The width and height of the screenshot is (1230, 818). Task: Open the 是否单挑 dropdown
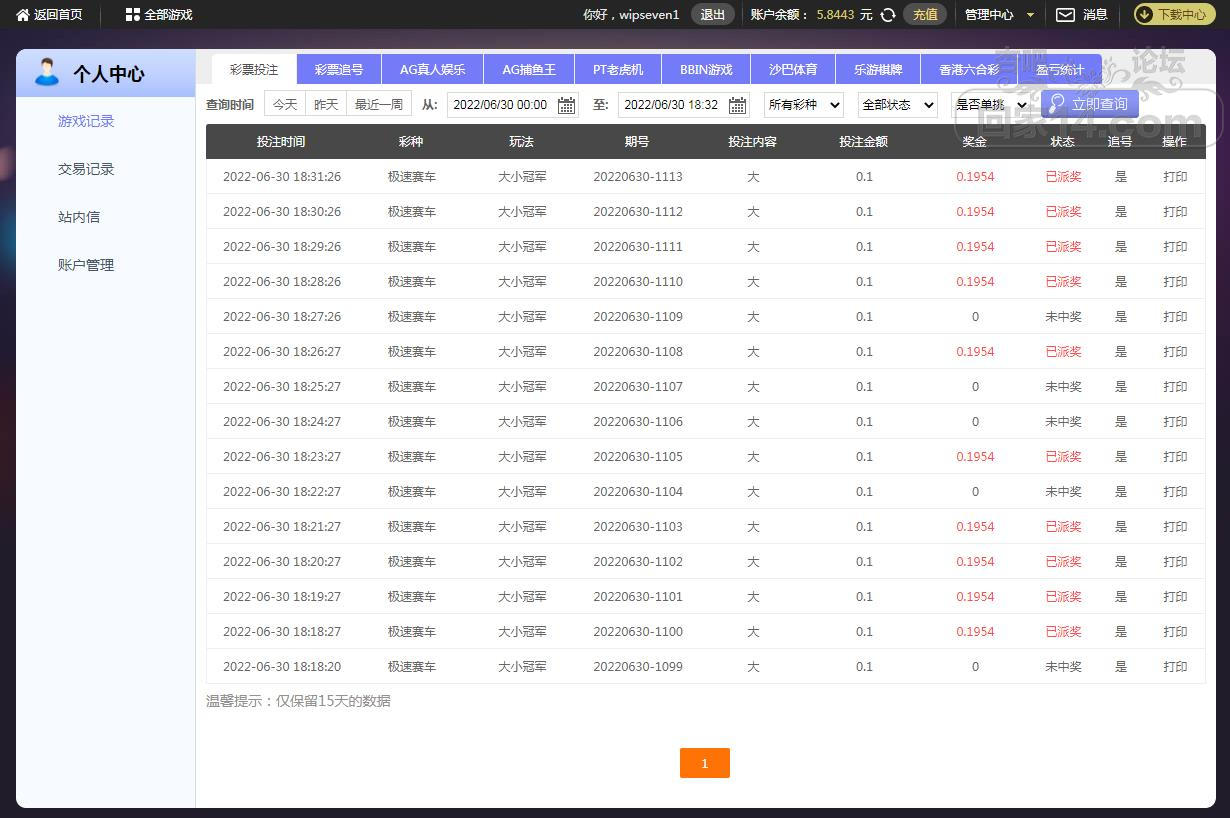pyautogui.click(x=990, y=105)
